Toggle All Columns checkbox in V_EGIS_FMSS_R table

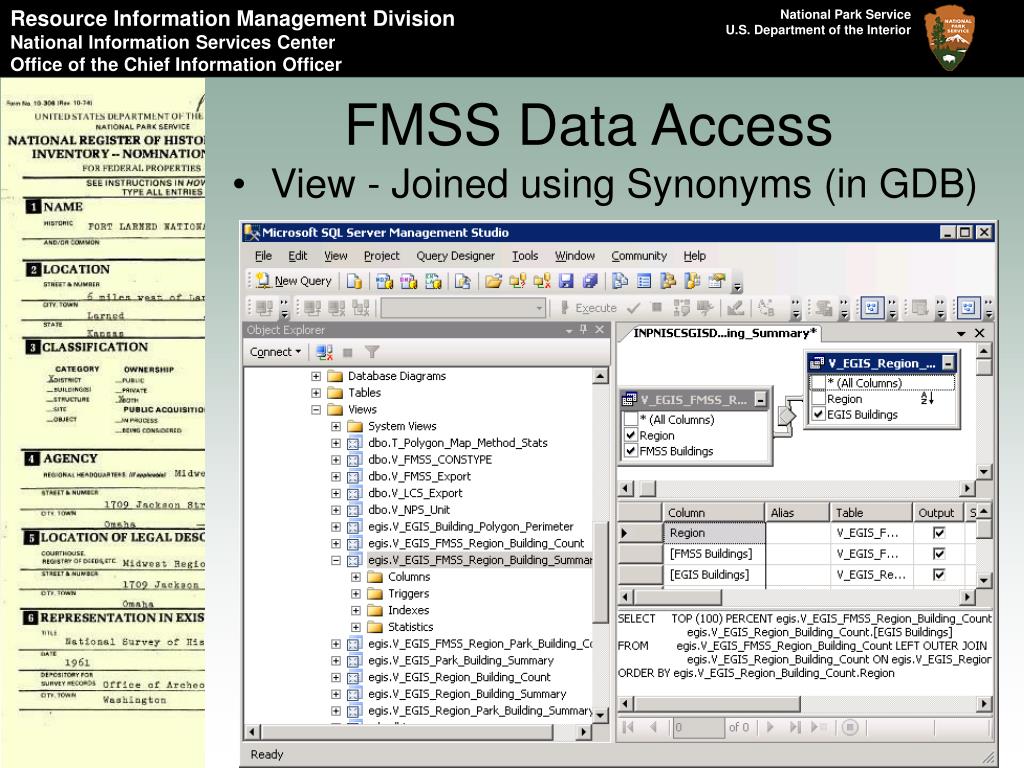(631, 419)
